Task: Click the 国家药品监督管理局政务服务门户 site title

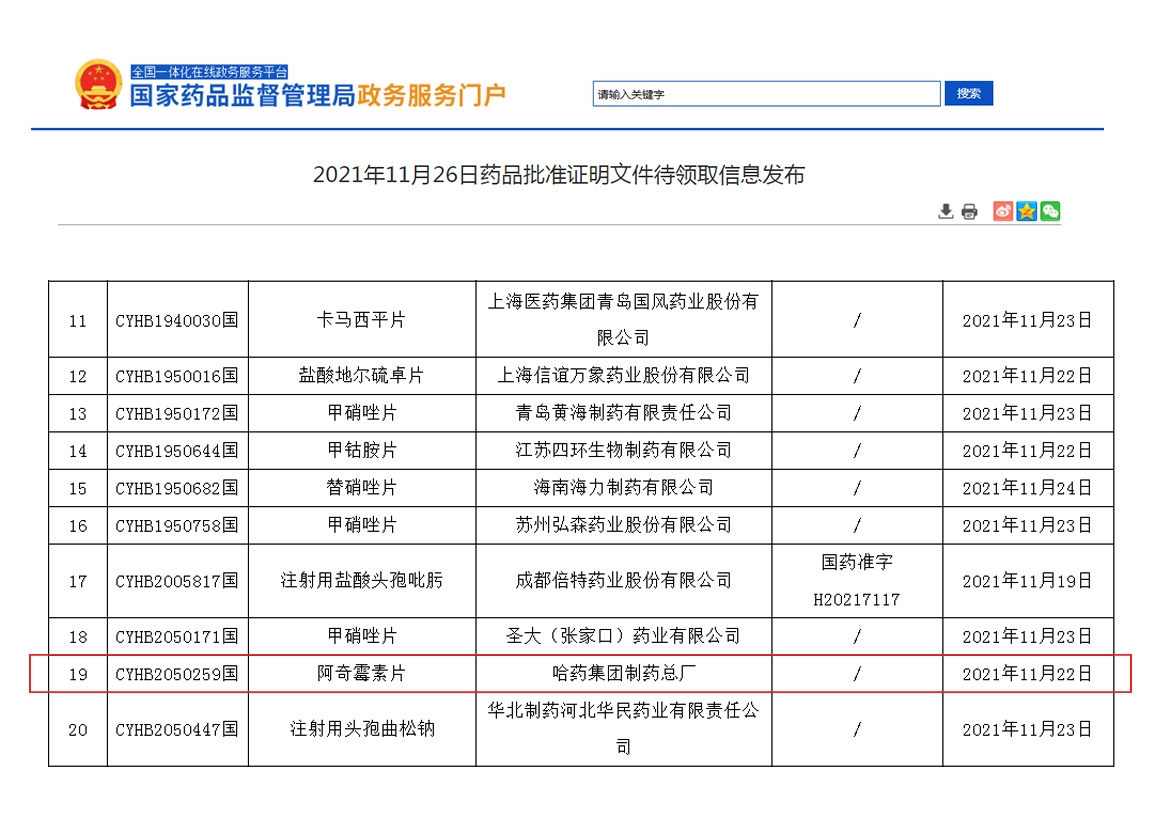Action: tap(318, 96)
